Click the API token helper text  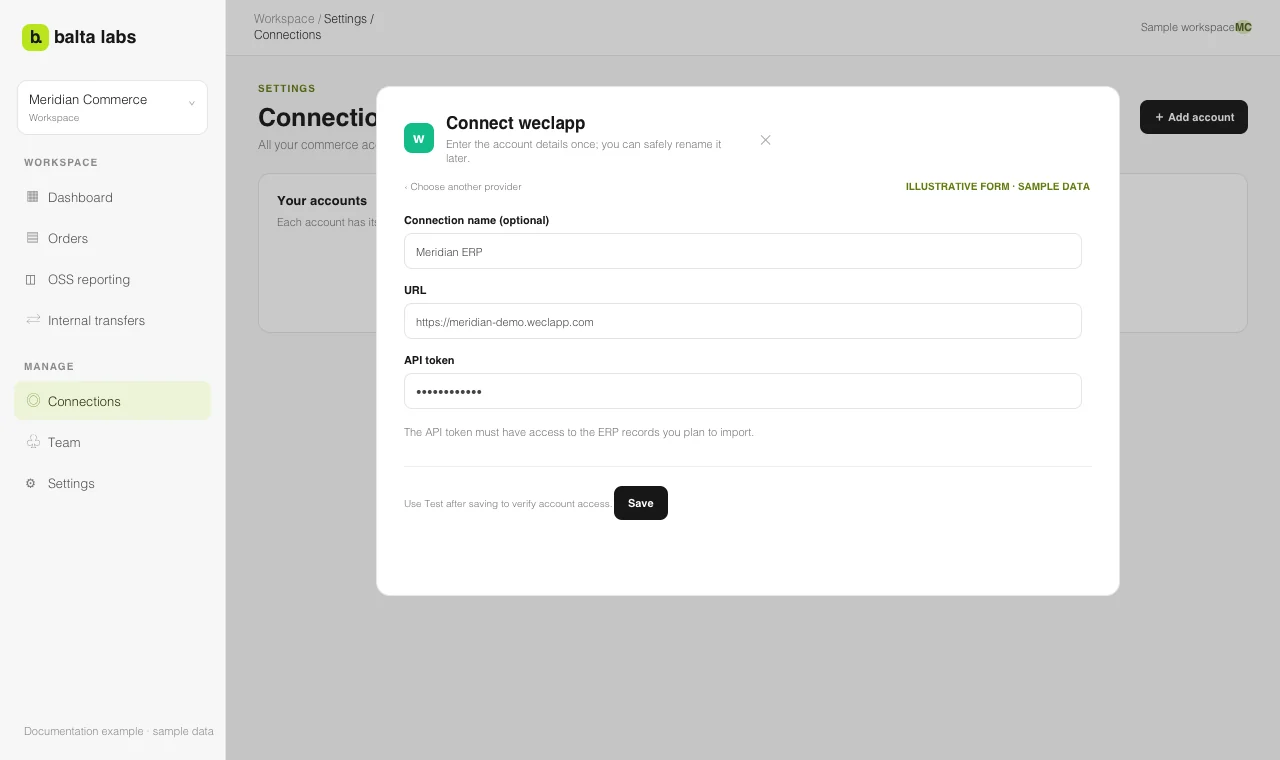tap(579, 433)
